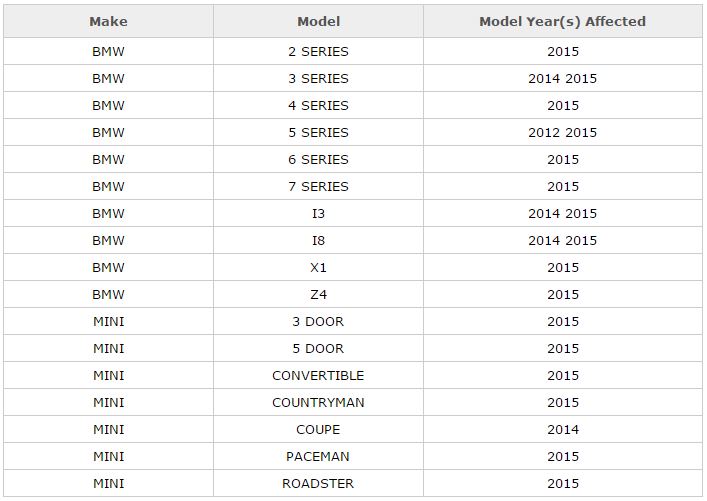Click the 5 DOOR model cell
The height and width of the screenshot is (501, 707).
point(318,349)
